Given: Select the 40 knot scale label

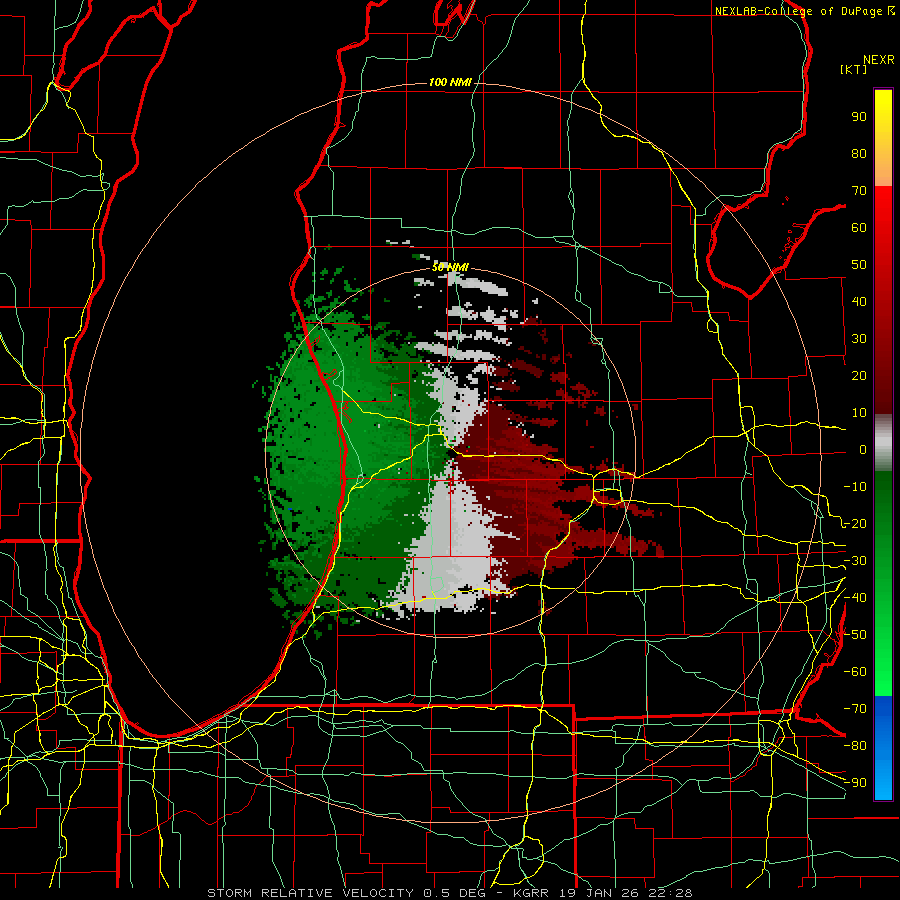Looking at the screenshot, I should coord(859,302).
